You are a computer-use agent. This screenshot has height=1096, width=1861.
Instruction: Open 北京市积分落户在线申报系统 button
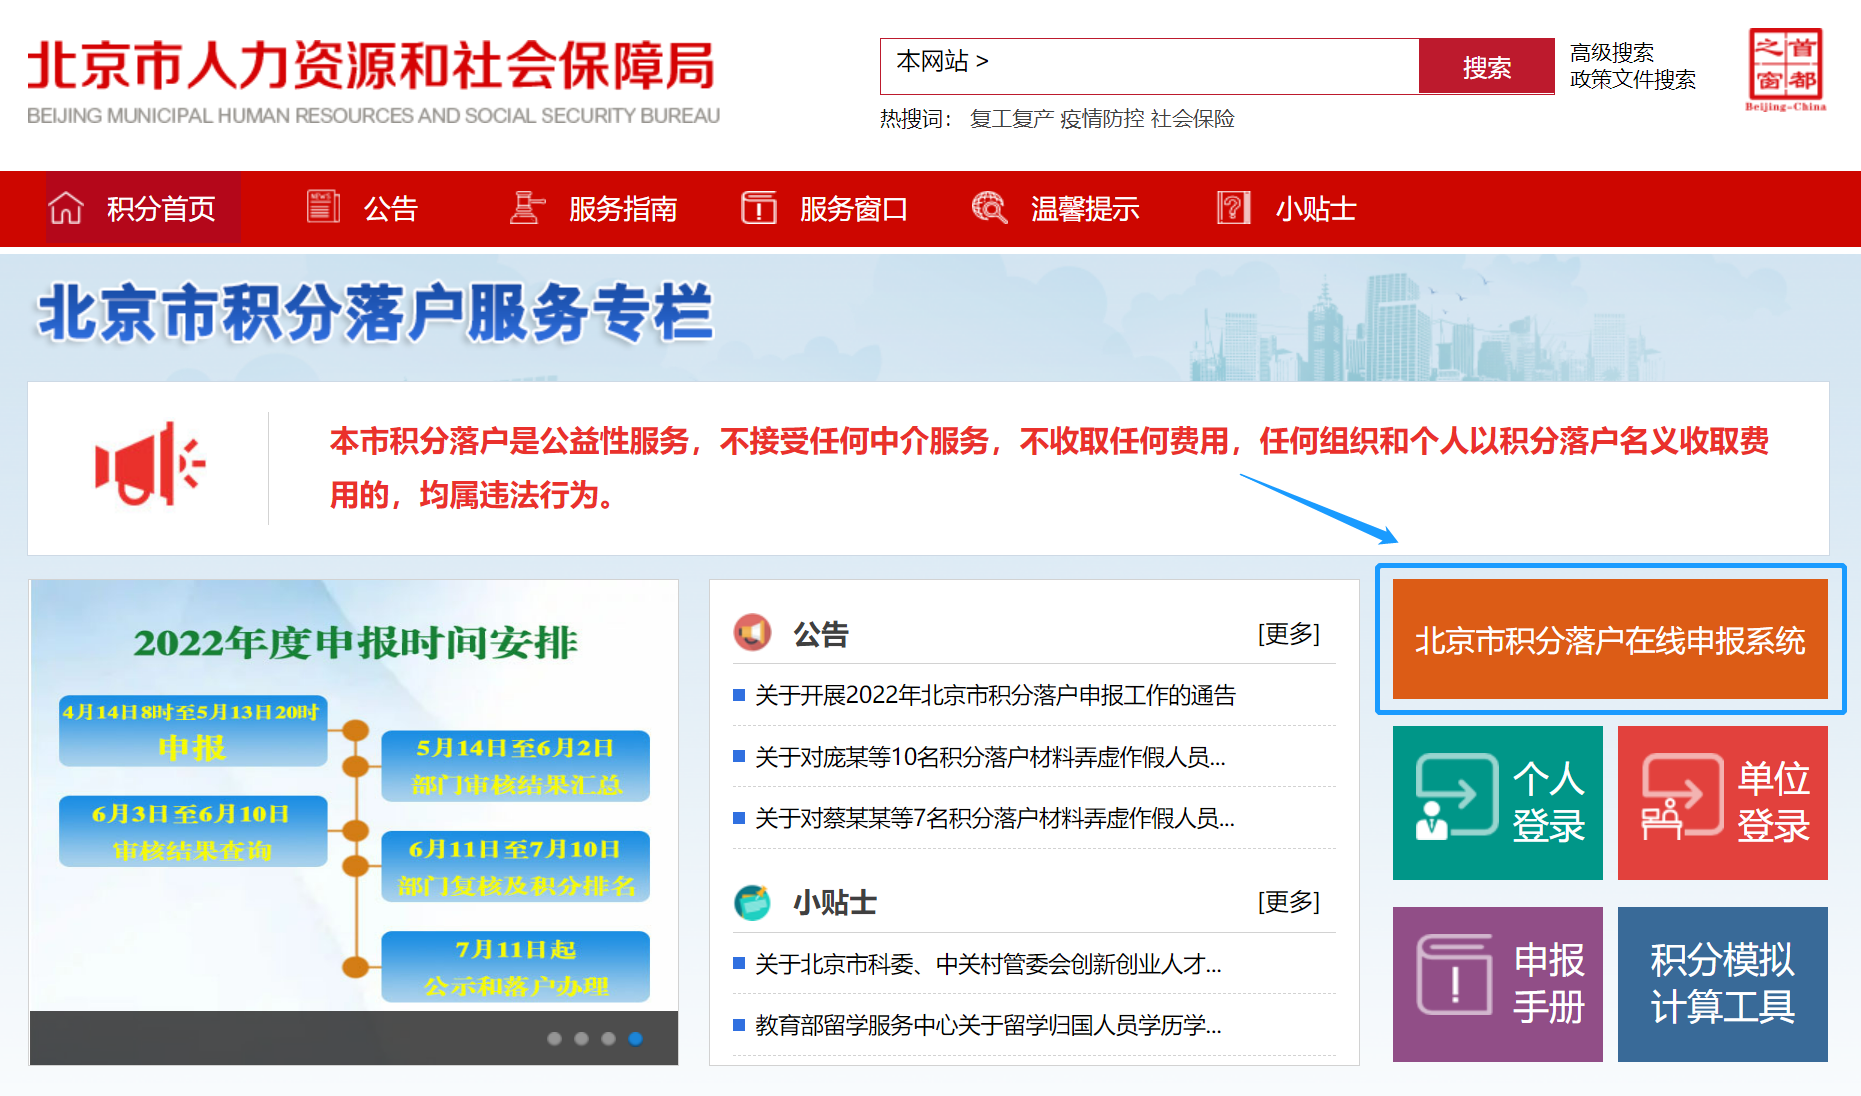[x=1610, y=639]
